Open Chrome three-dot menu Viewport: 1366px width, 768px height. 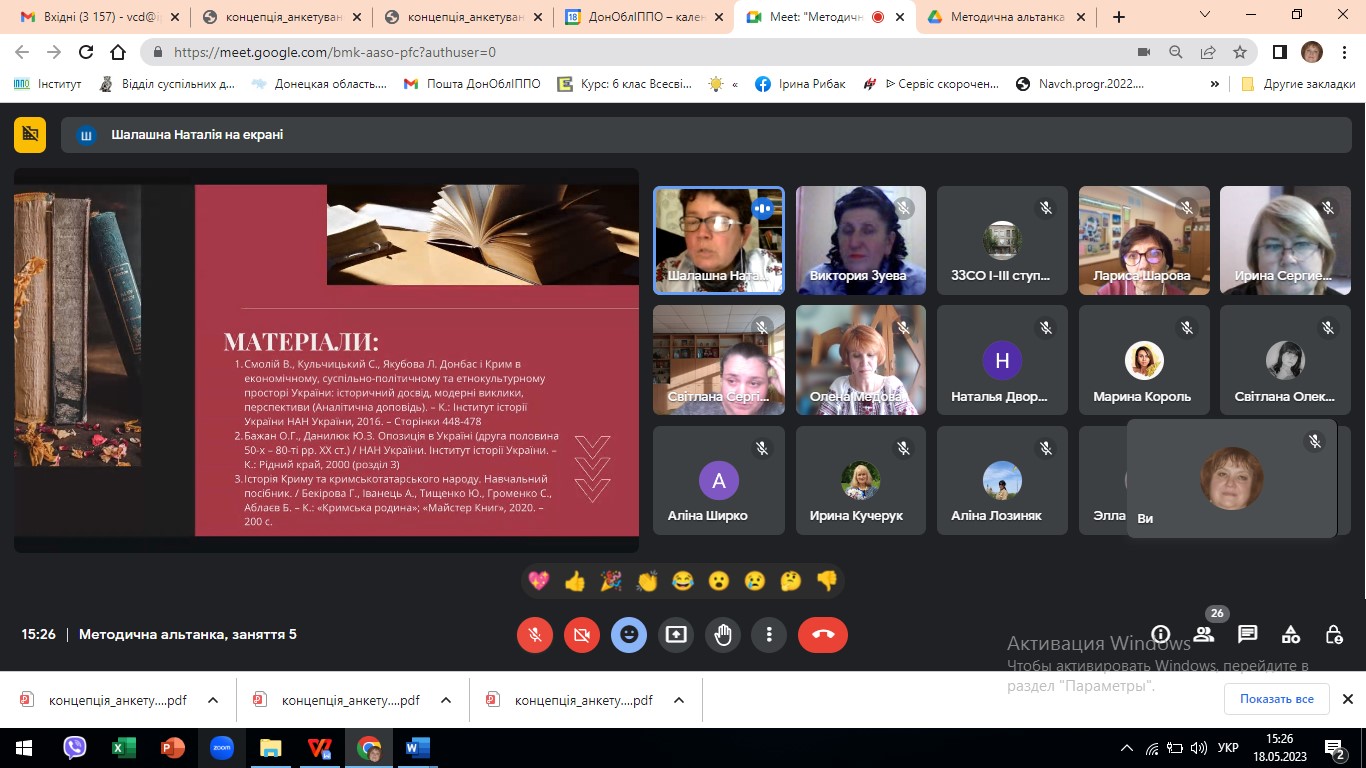point(1344,52)
